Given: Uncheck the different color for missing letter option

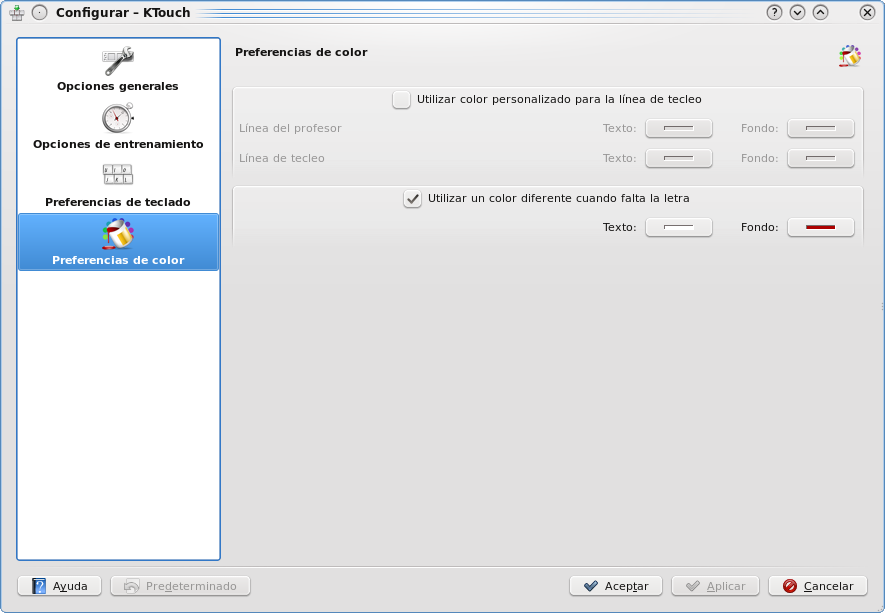Looking at the screenshot, I should (x=413, y=199).
